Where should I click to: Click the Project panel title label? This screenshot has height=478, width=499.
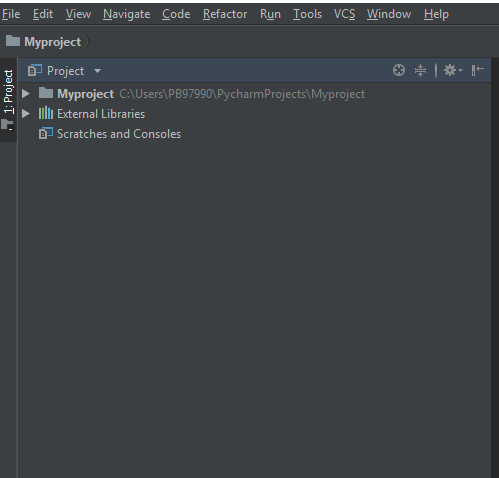(x=65, y=71)
